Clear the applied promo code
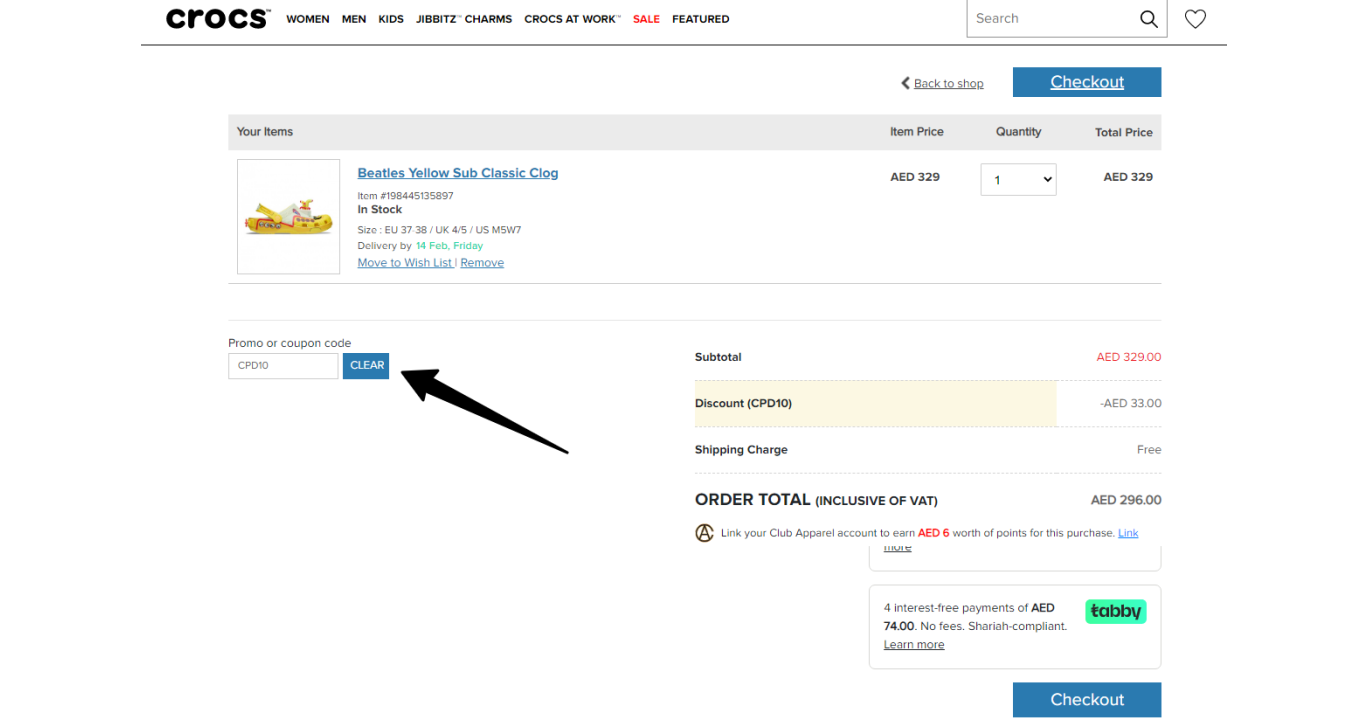This screenshot has height=720, width=1368. click(366, 366)
